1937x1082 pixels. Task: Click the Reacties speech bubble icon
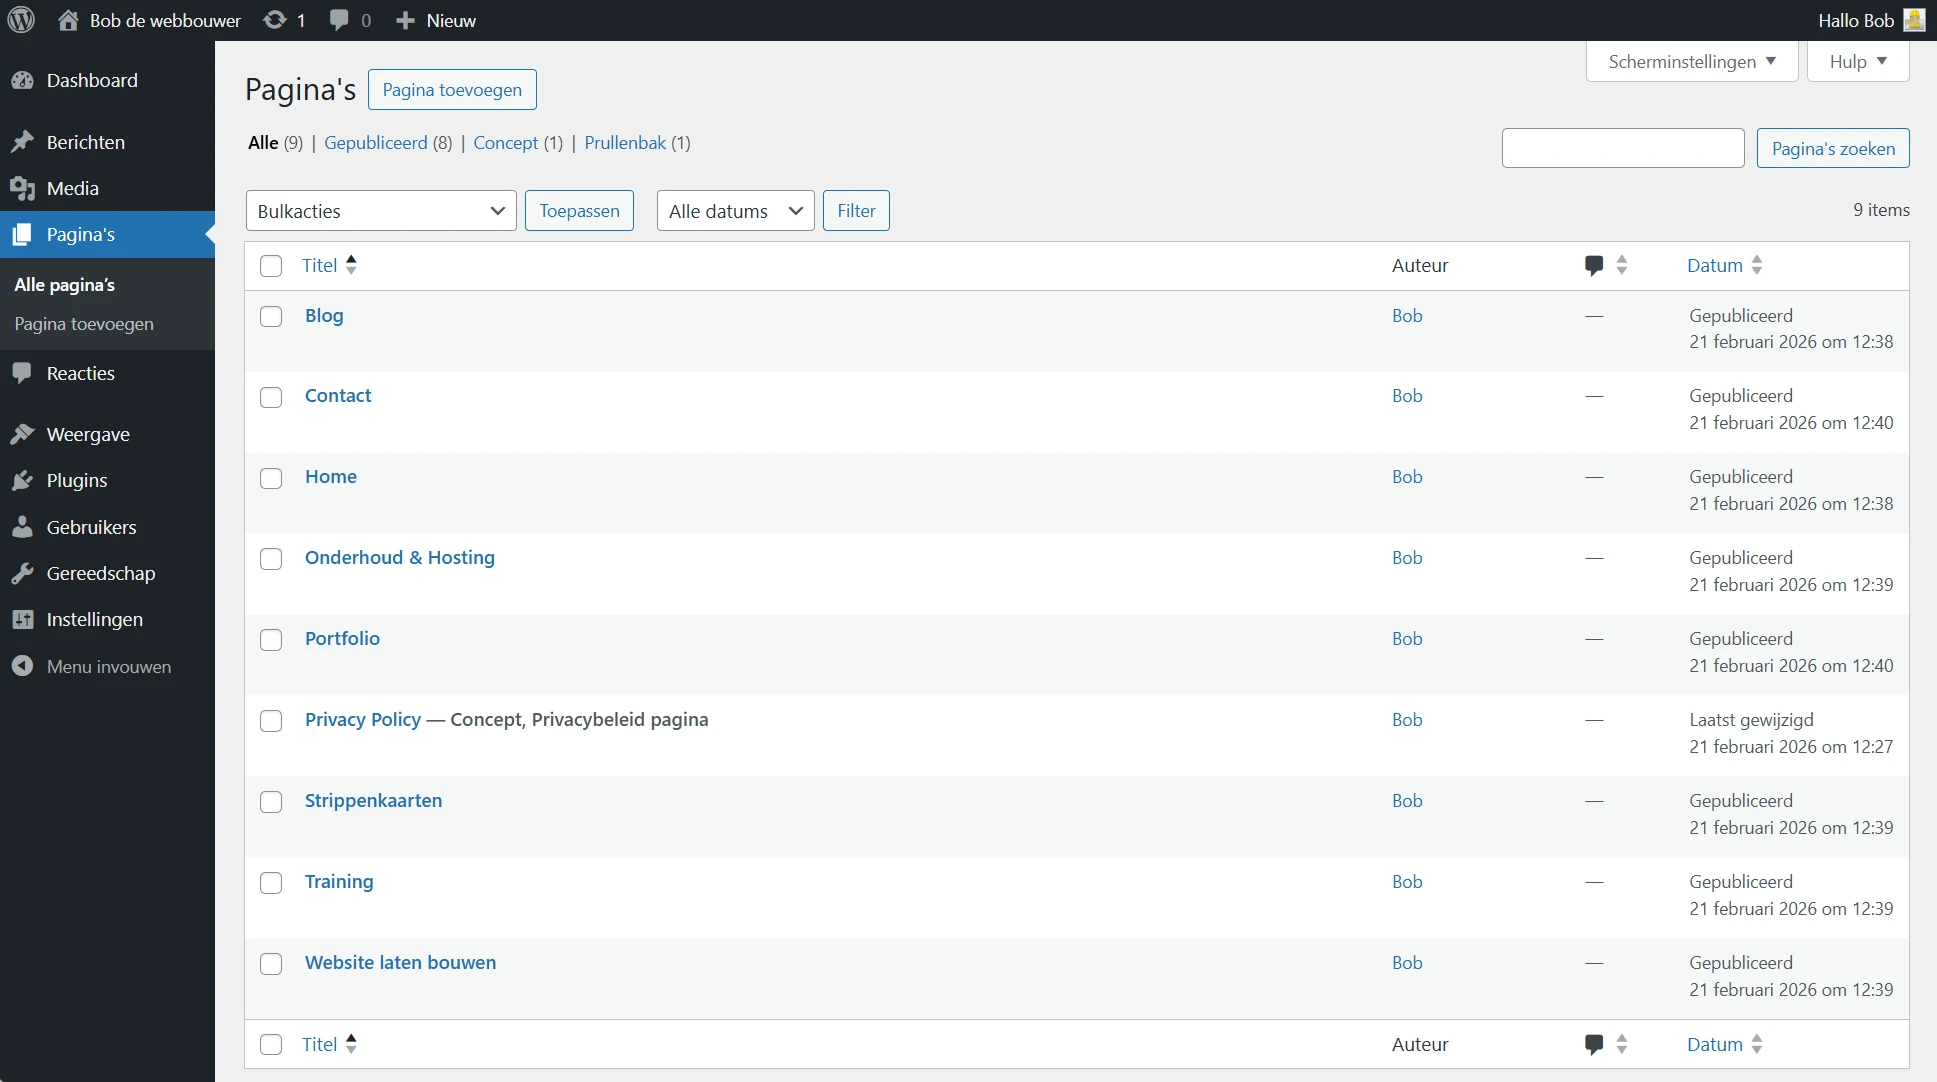(x=22, y=373)
